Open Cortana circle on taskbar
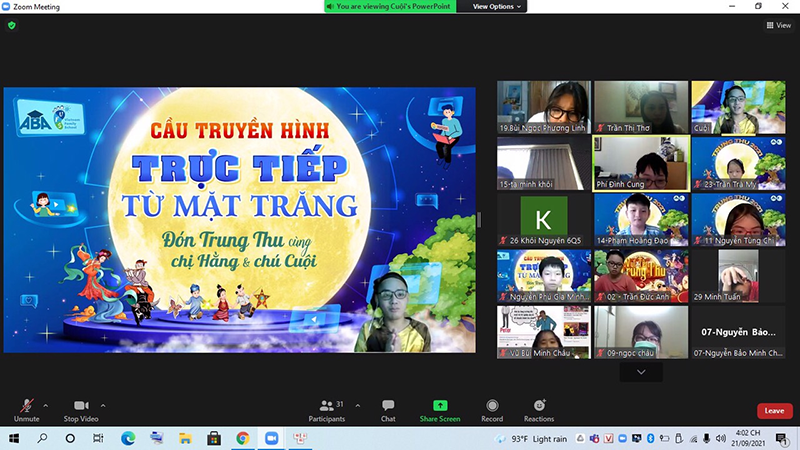This screenshot has width=800, height=450. [70, 438]
